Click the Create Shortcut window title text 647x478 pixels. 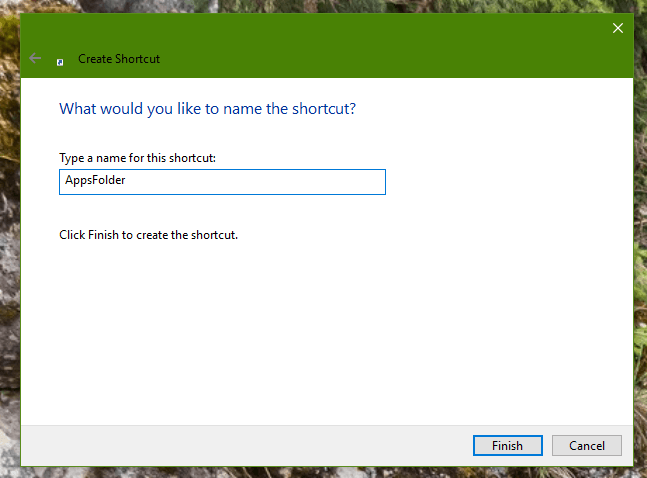(119, 59)
